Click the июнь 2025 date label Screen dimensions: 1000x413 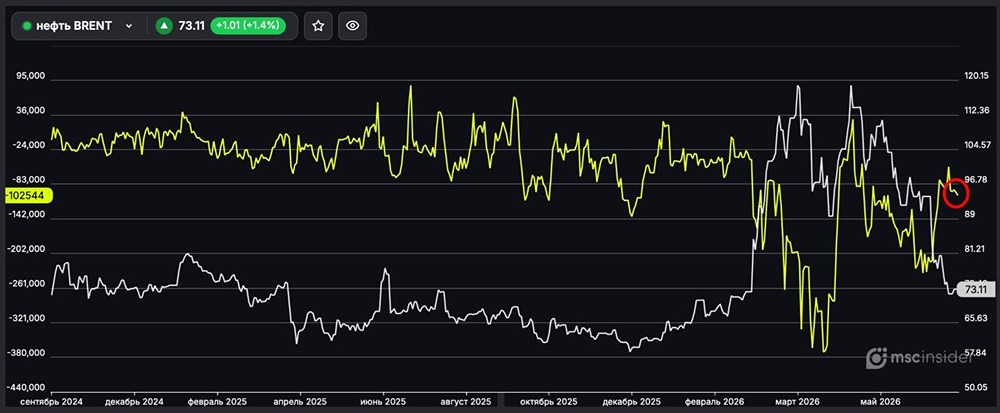coord(383,402)
